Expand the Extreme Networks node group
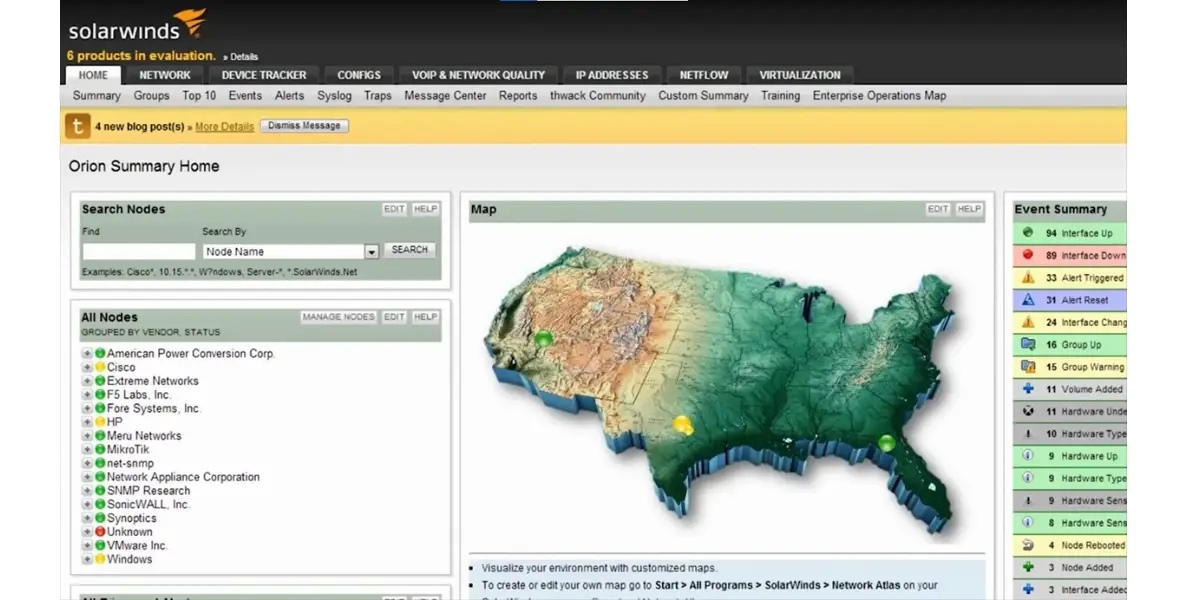Screen dimensions: 1200x600 point(87,381)
